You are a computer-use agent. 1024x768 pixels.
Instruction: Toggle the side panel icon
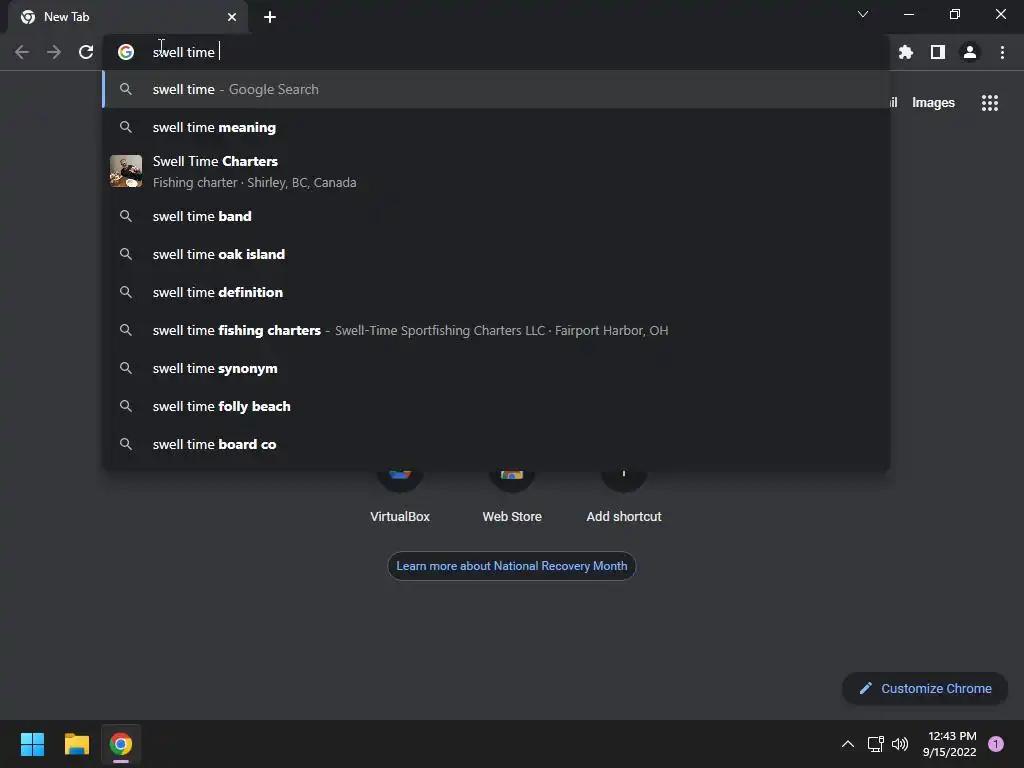point(938,52)
